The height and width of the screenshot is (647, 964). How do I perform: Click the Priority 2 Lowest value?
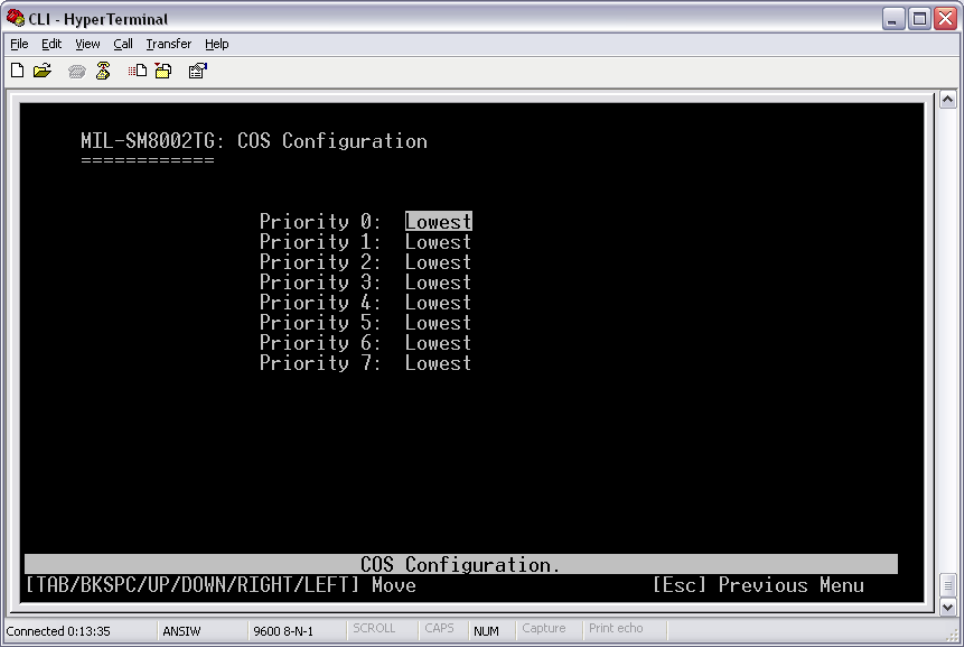click(x=438, y=262)
